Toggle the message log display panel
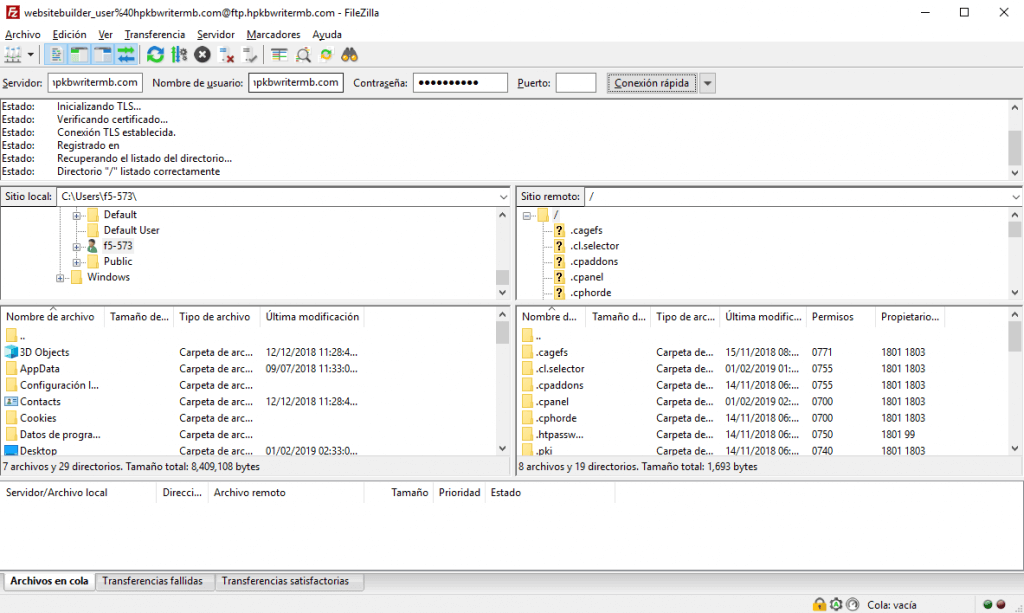 pos(56,55)
